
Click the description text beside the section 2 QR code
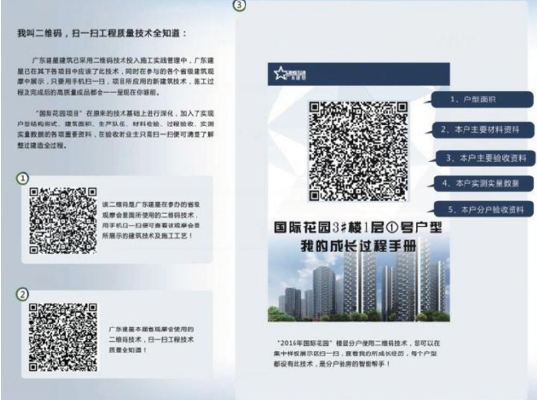pos(151,339)
